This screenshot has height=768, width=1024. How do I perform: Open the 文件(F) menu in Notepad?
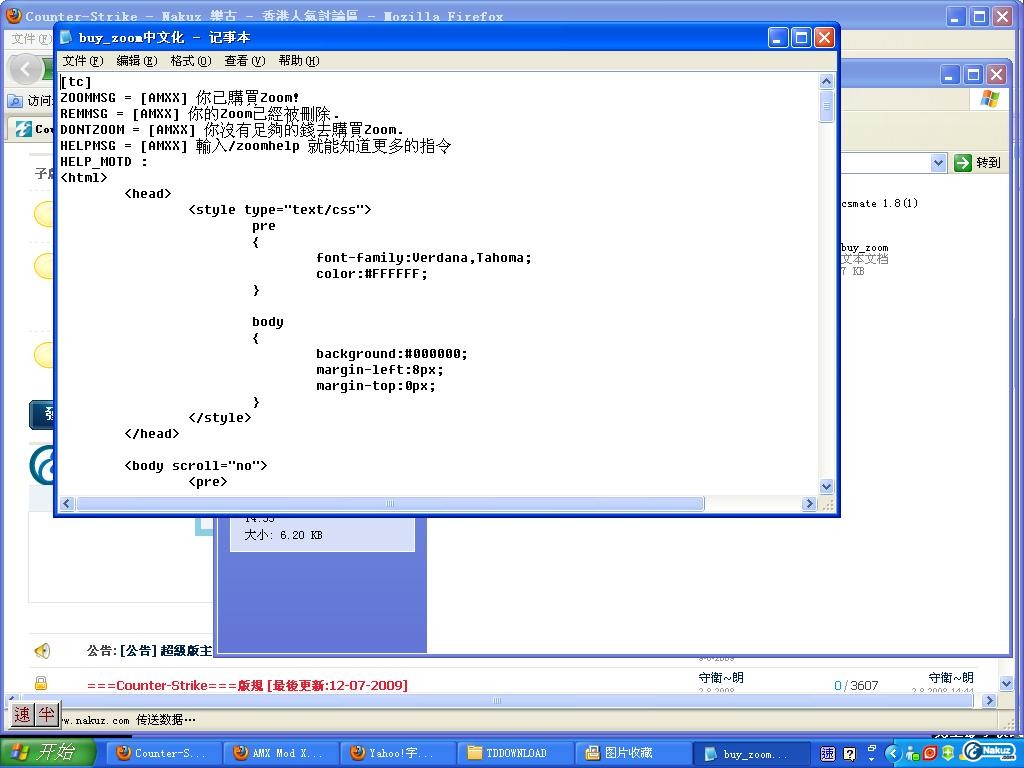click(82, 61)
